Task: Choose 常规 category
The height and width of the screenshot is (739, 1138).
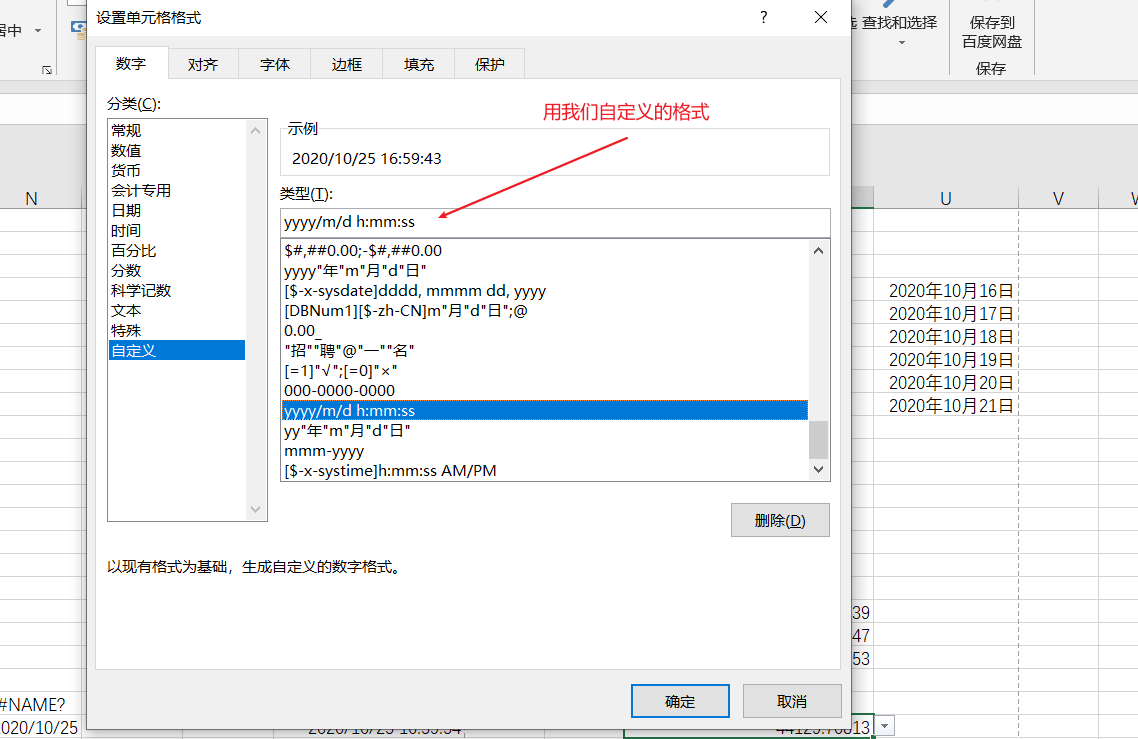Action: (x=176, y=131)
